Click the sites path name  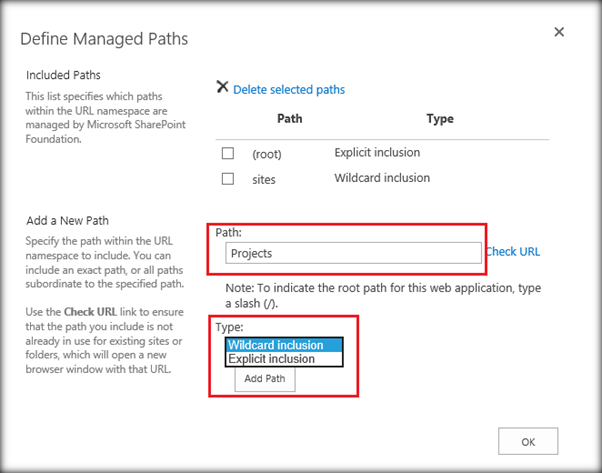(264, 179)
